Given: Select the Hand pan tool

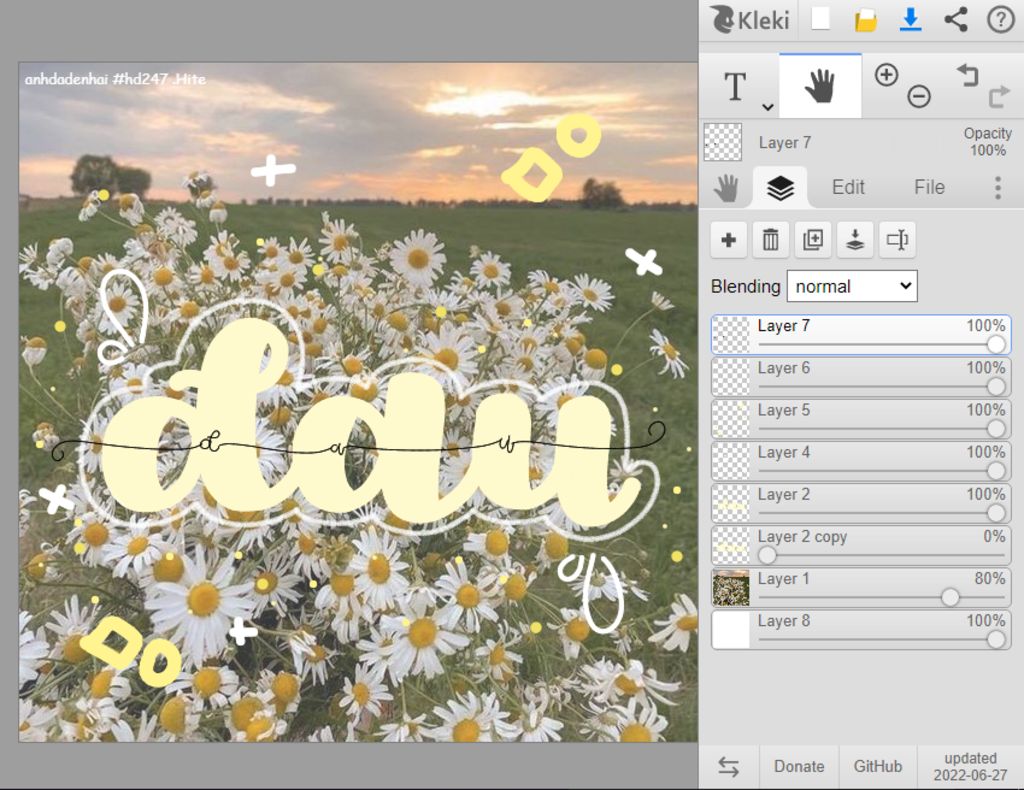Looking at the screenshot, I should tap(820, 86).
